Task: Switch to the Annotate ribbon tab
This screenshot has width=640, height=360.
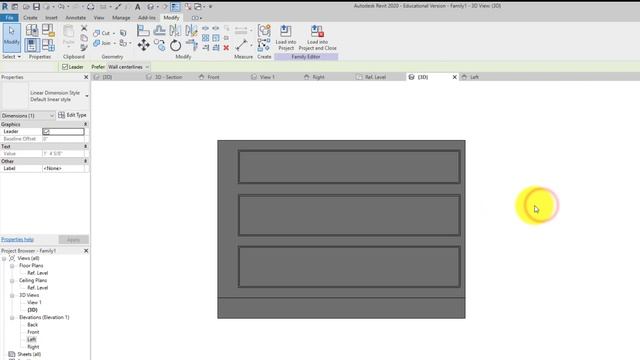Action: pos(76,18)
